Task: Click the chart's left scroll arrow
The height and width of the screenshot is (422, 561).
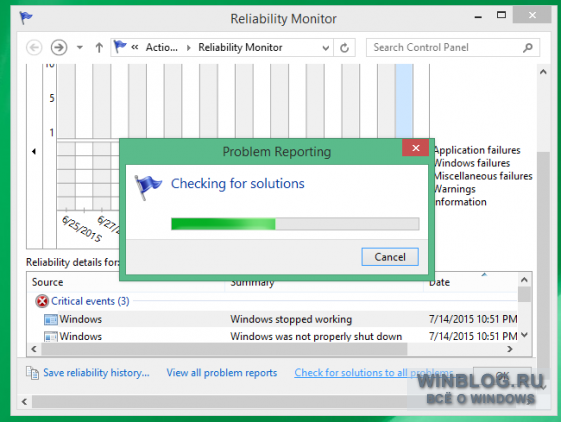Action: (34, 151)
